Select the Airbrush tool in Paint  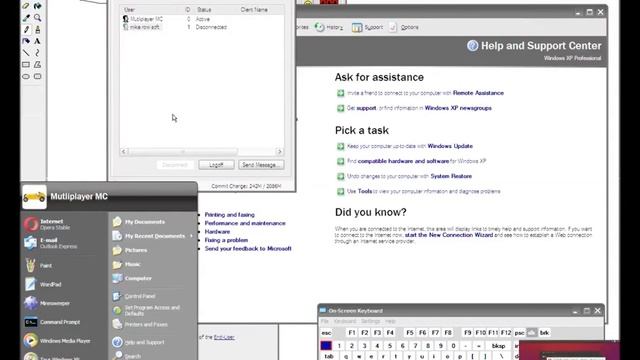(26, 41)
